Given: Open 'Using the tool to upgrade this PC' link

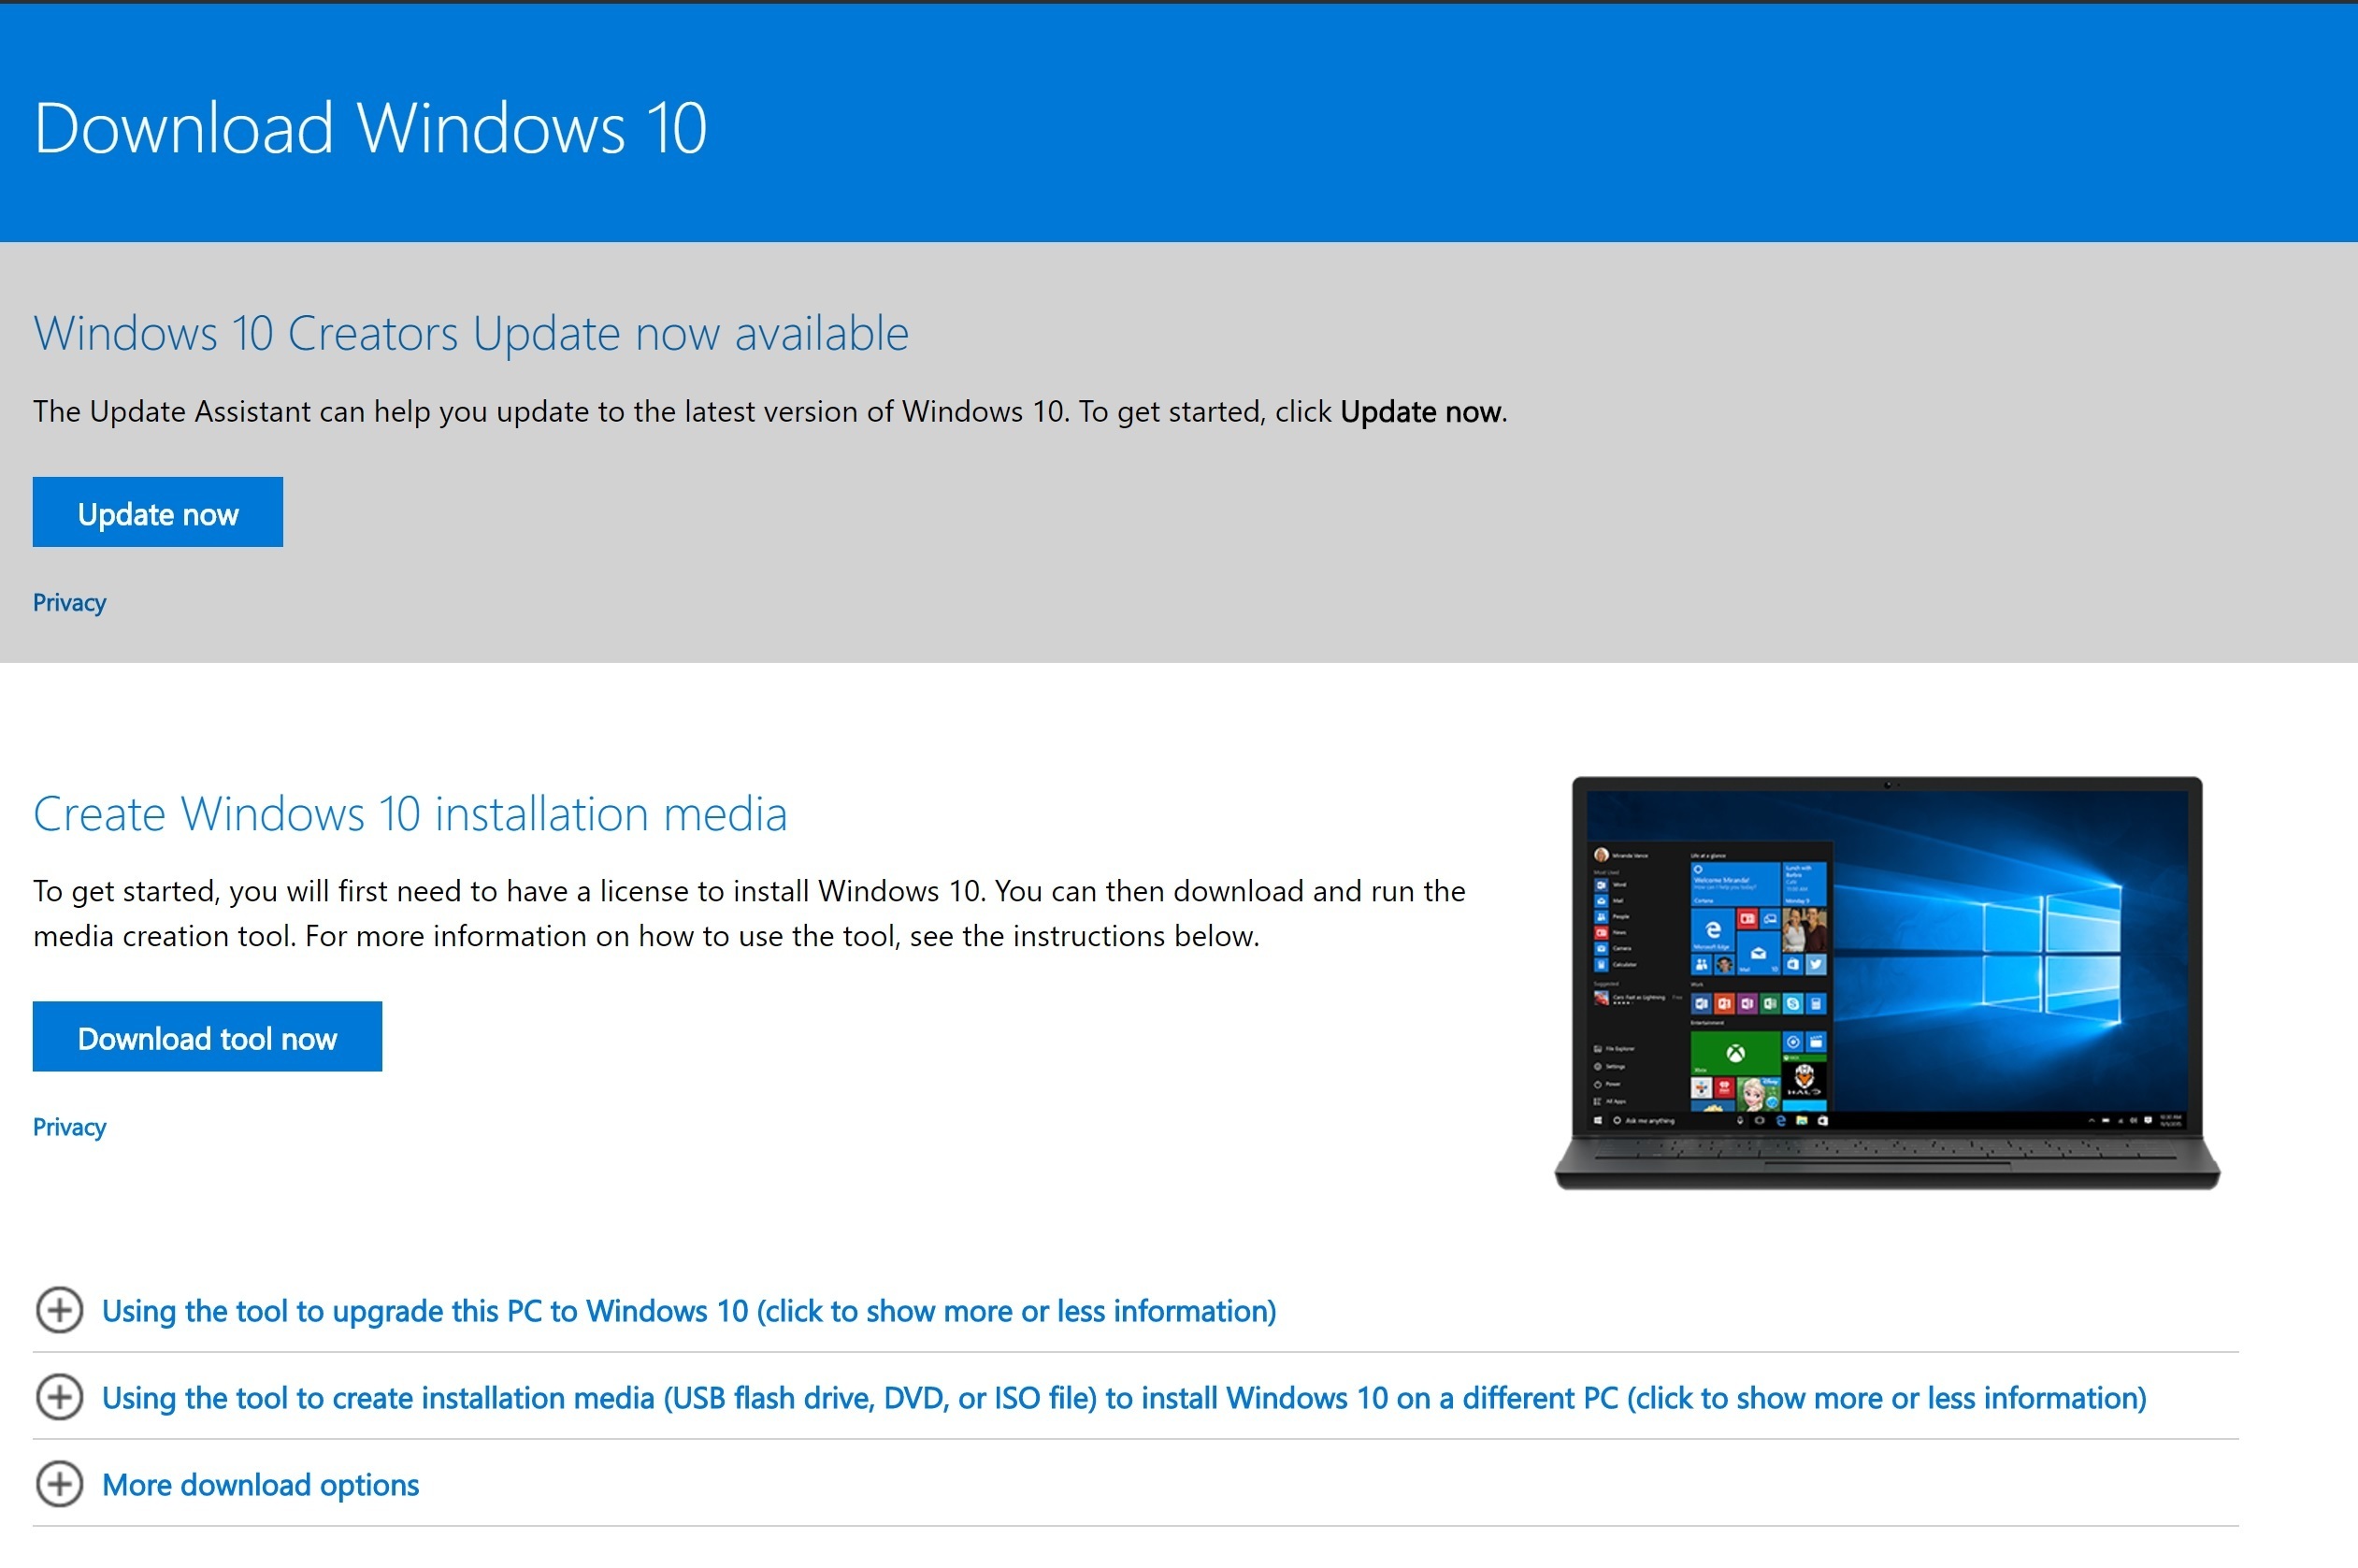Looking at the screenshot, I should tap(689, 1311).
